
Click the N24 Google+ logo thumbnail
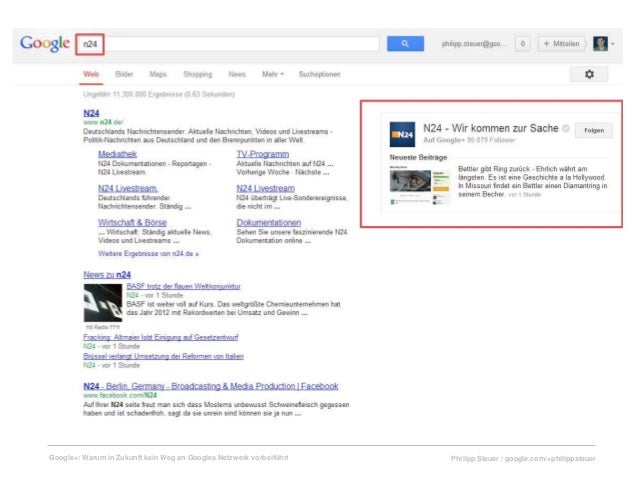click(402, 134)
